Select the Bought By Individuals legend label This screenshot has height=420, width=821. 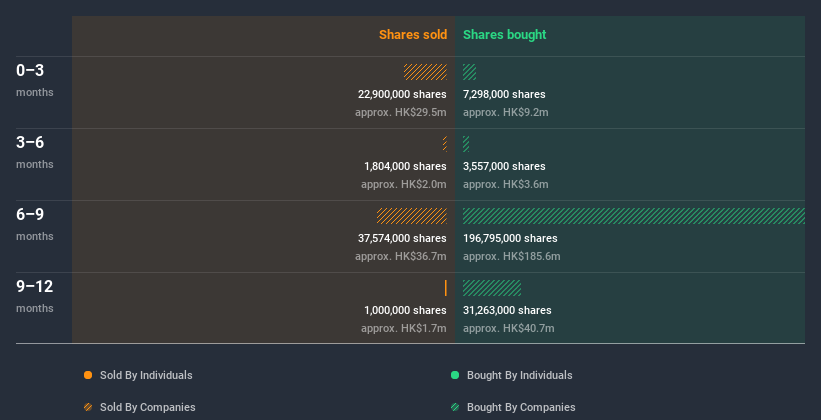click(519, 375)
